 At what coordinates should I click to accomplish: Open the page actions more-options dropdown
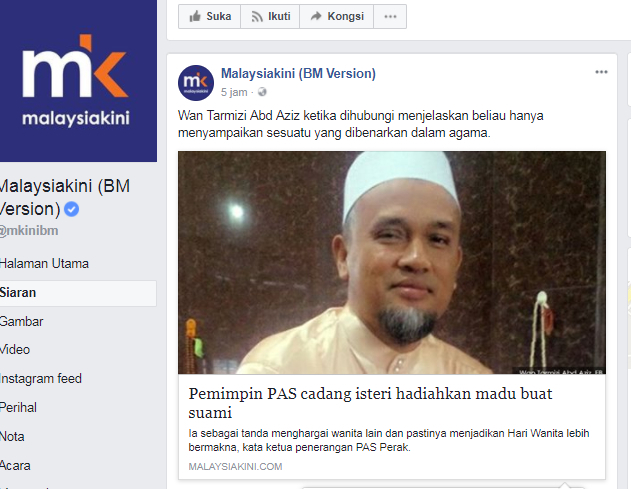pyautogui.click(x=390, y=17)
